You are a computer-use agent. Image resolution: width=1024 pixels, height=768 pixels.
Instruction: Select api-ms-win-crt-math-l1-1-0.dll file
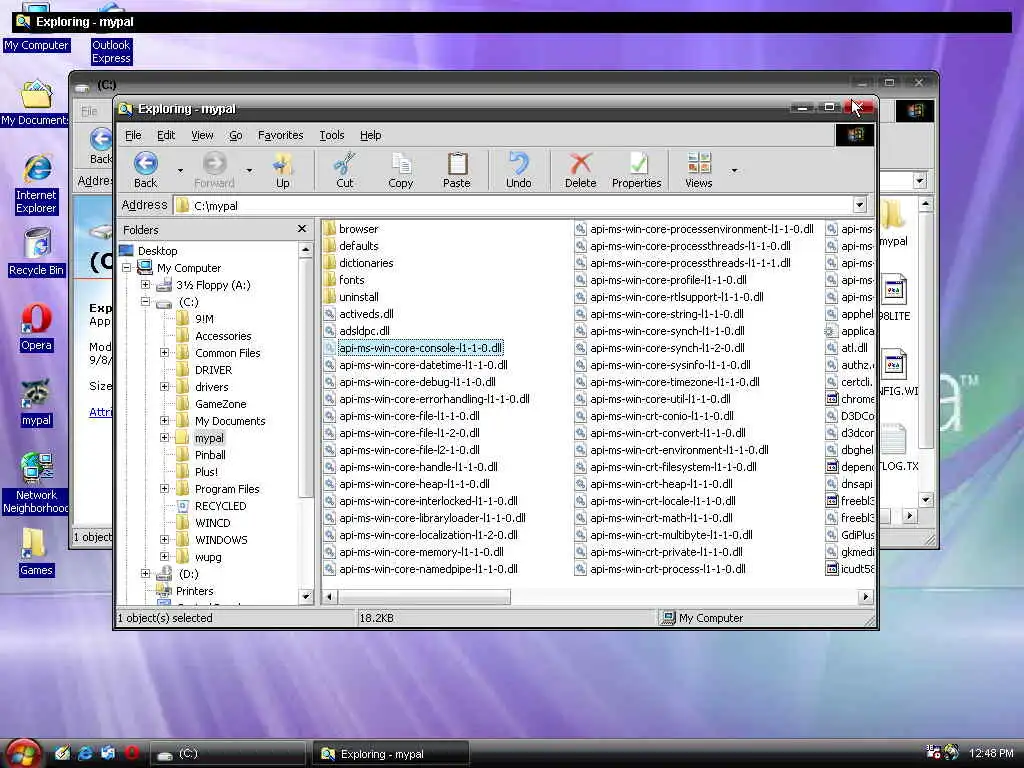[661, 517]
